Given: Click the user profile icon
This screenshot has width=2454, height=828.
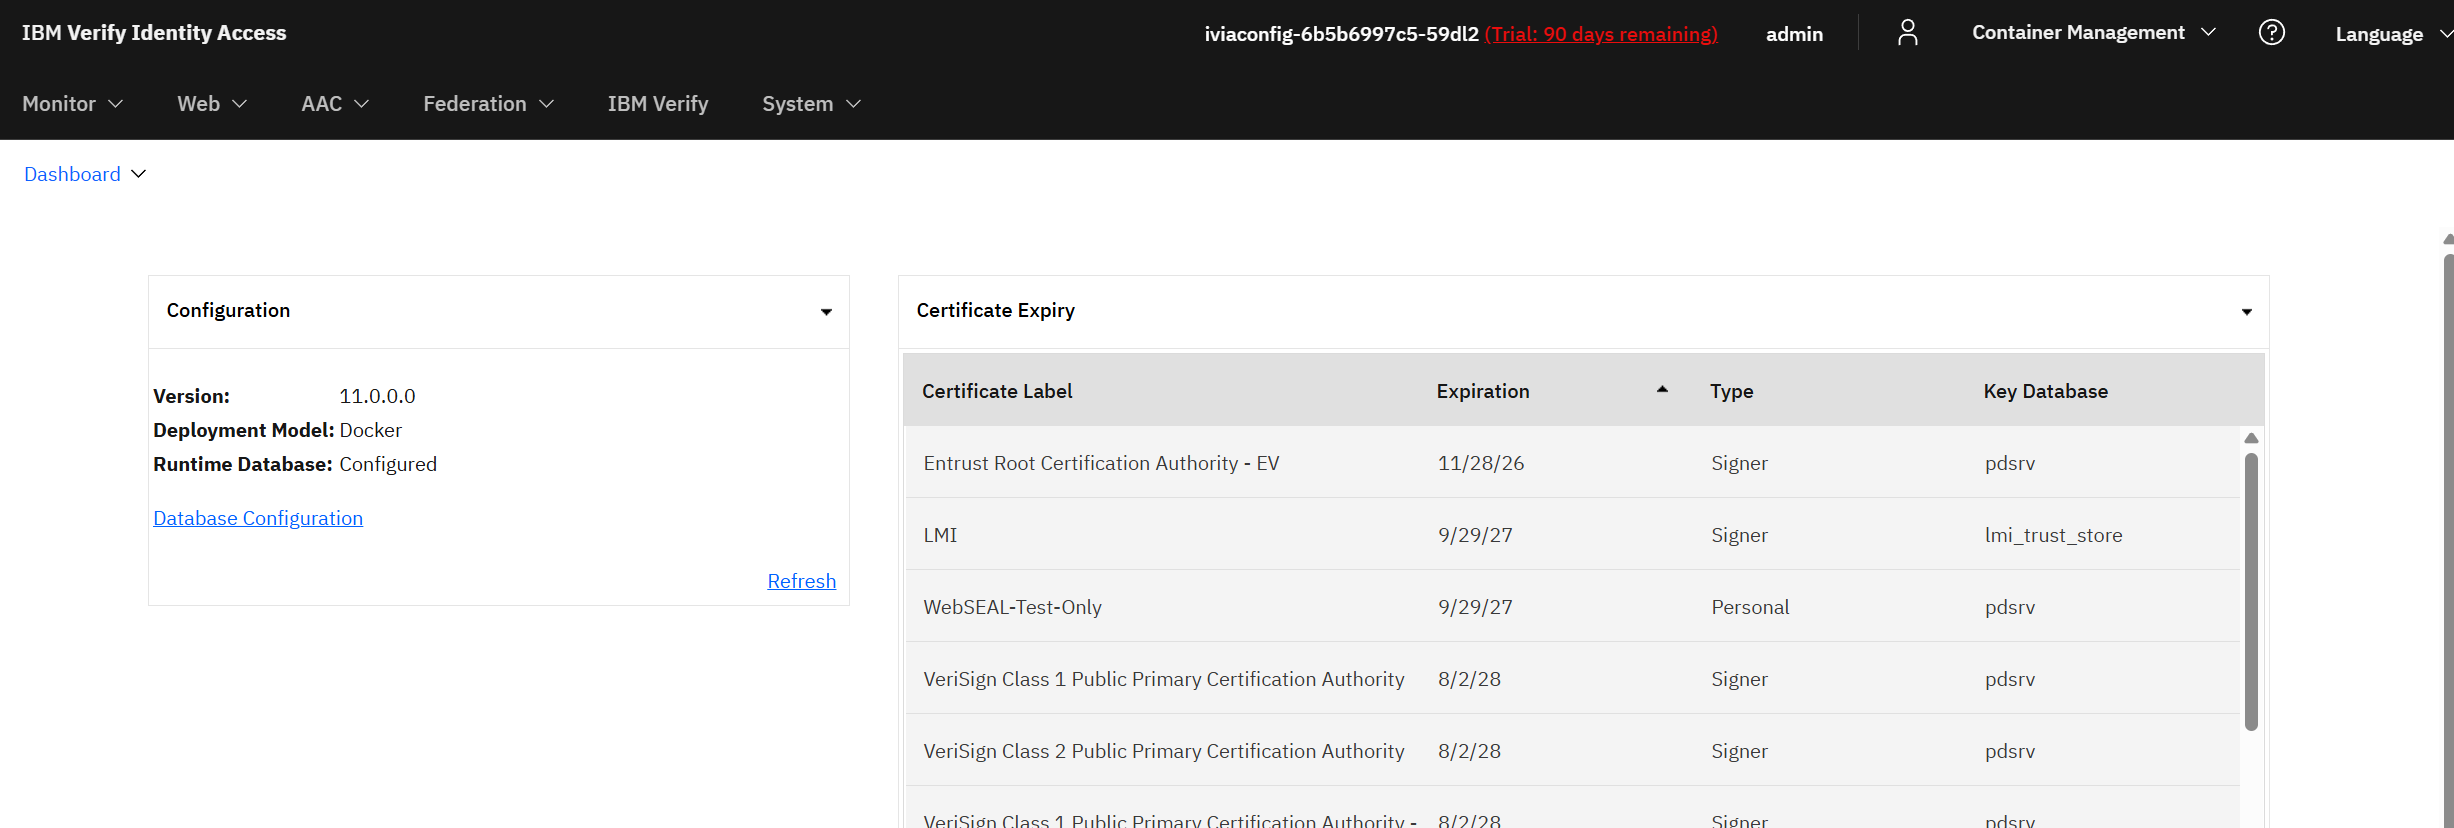Looking at the screenshot, I should point(1907,33).
